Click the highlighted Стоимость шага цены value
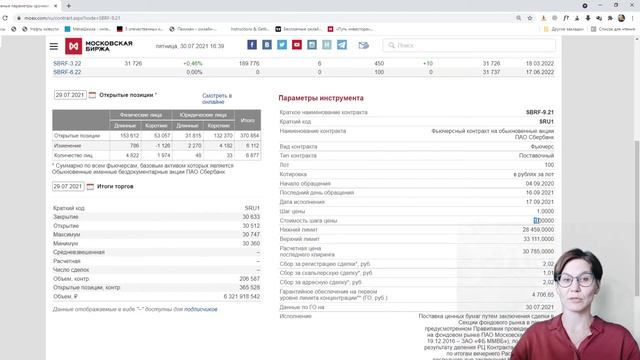The width and height of the screenshot is (640, 360). coord(544,221)
